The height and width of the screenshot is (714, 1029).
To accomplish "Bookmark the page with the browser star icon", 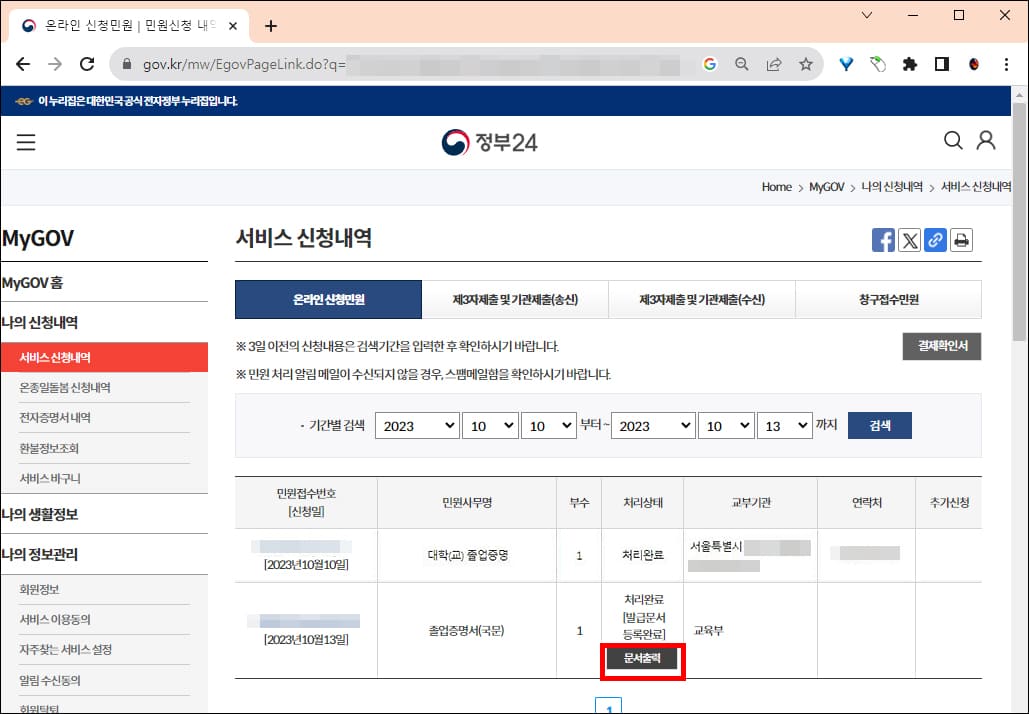I will (806, 63).
